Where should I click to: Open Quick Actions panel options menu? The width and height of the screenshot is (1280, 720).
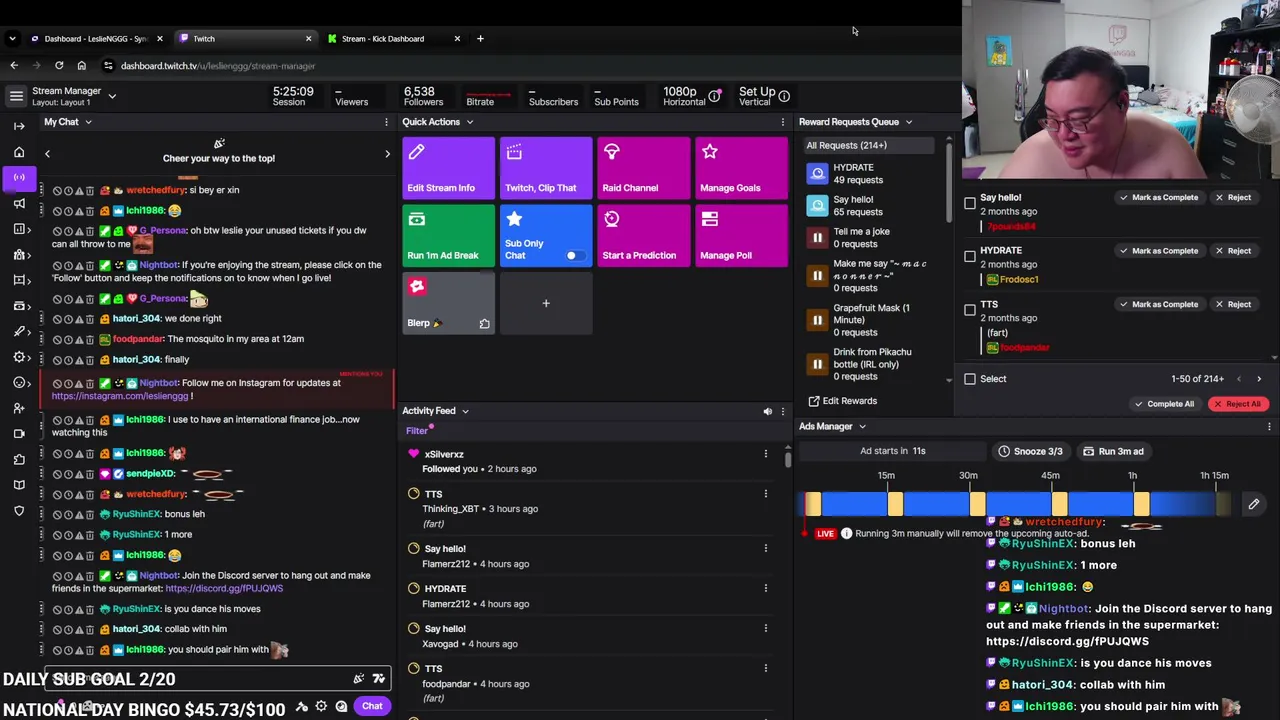pos(783,122)
